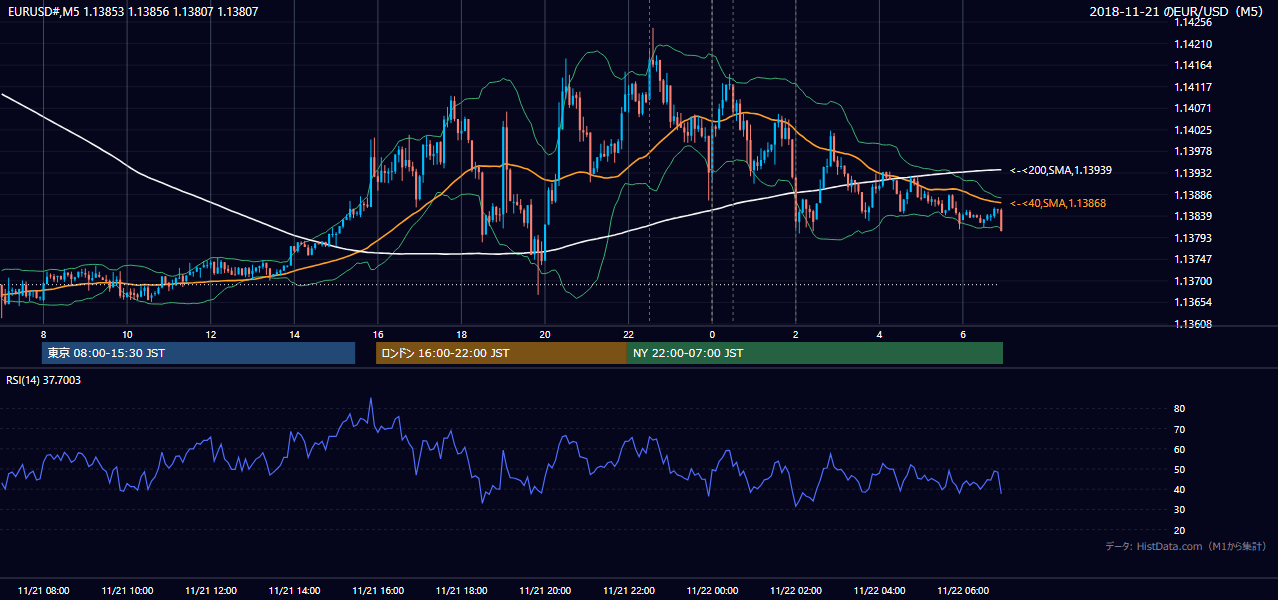
Task: Click price axis value 1.14210
Action: tap(1193, 44)
